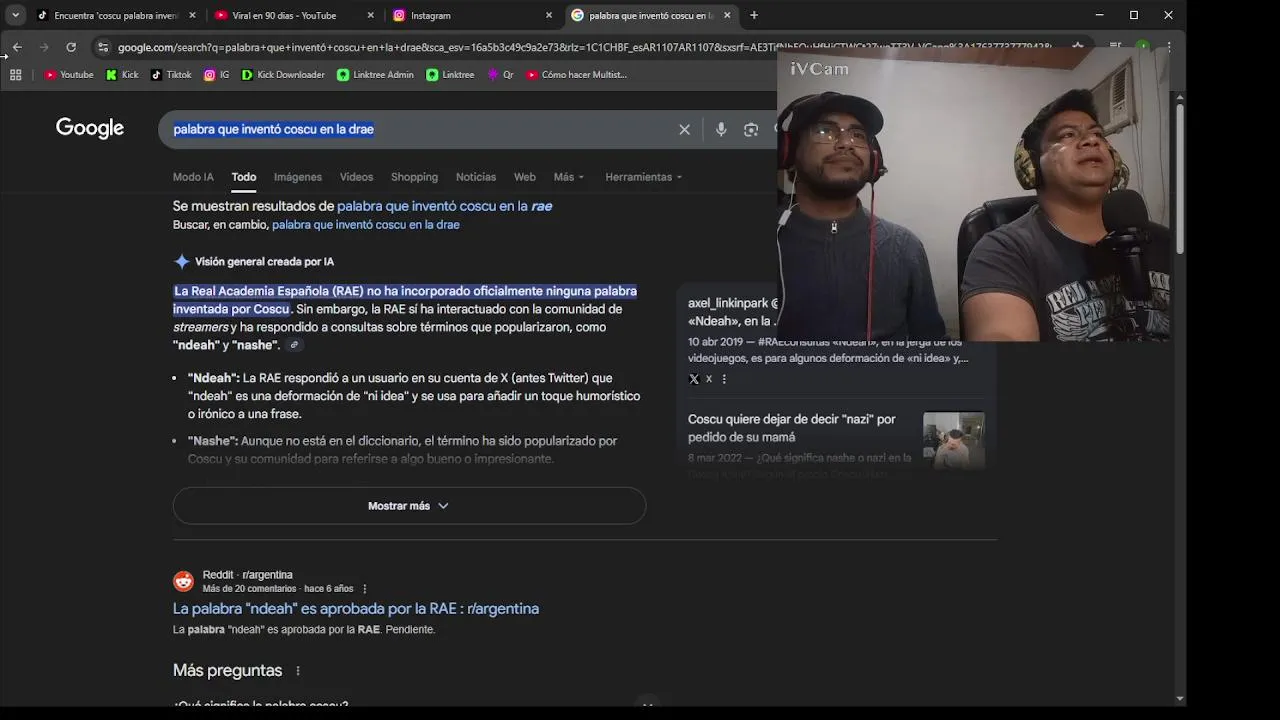Open the Qr bookmark
The image size is (1280, 720).
click(500, 75)
